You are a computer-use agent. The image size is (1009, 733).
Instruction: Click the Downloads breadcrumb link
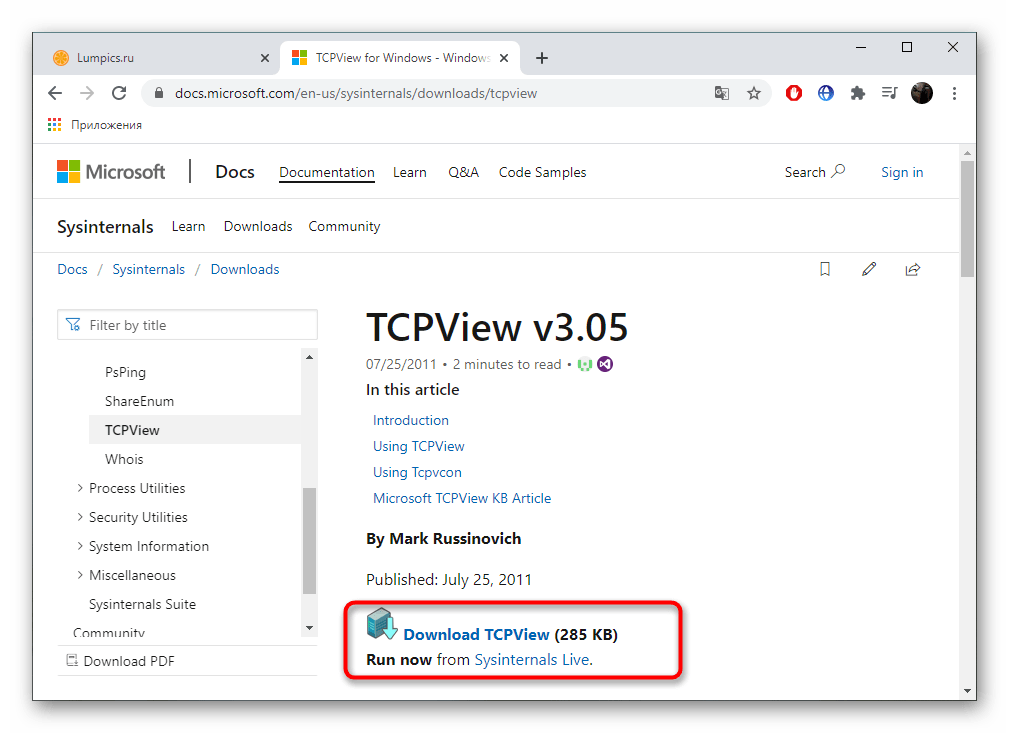(x=245, y=269)
